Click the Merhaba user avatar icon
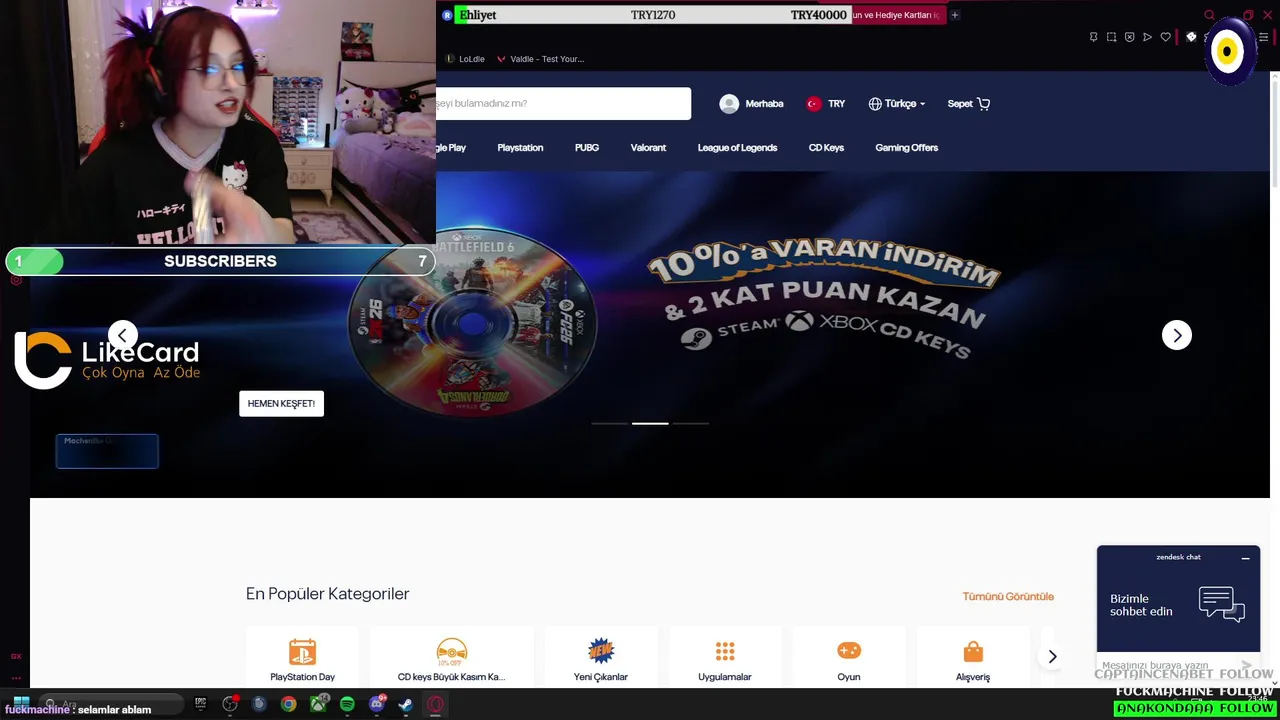The image size is (1280, 720). coord(729,103)
